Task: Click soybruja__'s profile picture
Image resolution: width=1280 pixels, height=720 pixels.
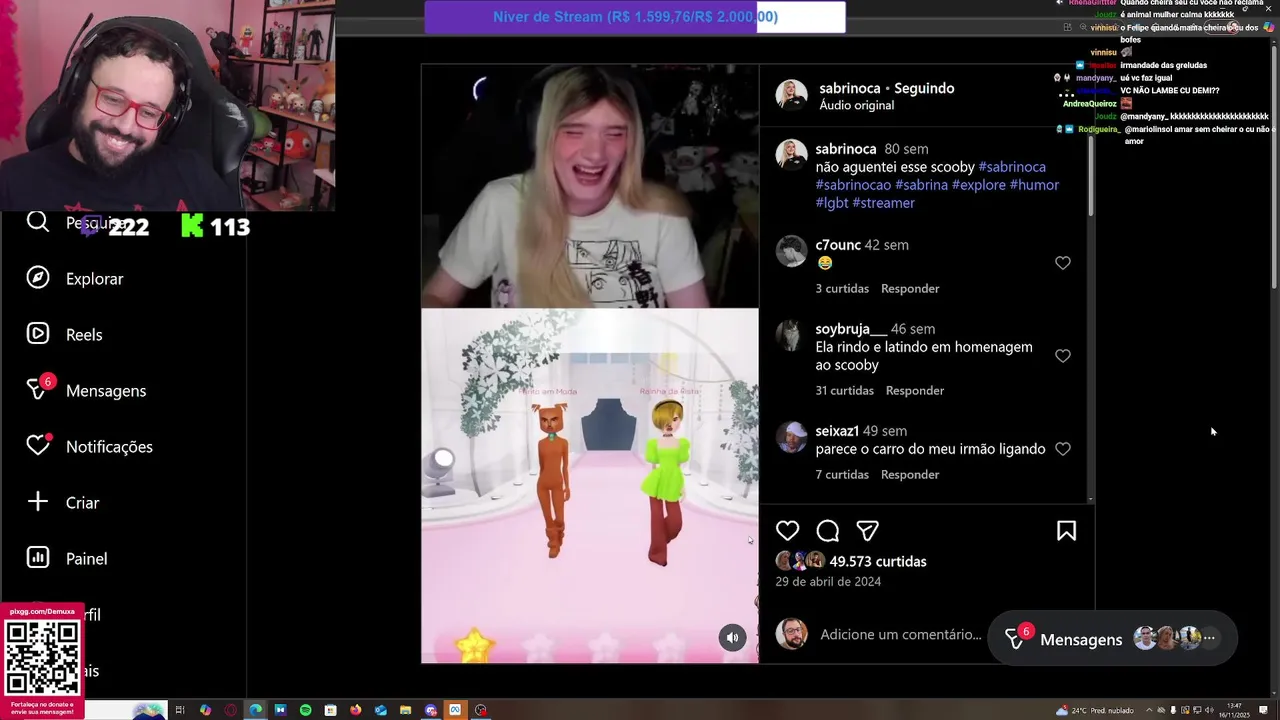Action: point(791,335)
